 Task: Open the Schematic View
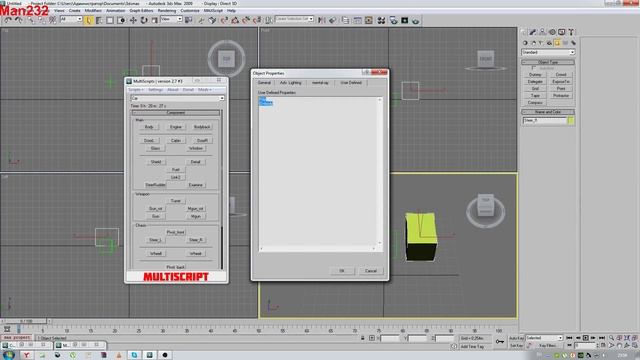[369, 20]
